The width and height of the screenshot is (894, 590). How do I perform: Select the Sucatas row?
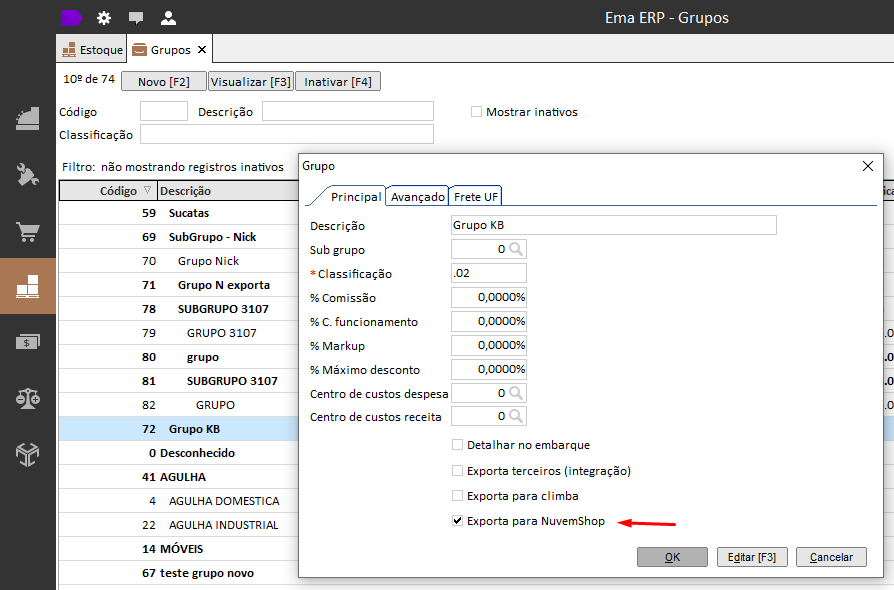[179, 213]
